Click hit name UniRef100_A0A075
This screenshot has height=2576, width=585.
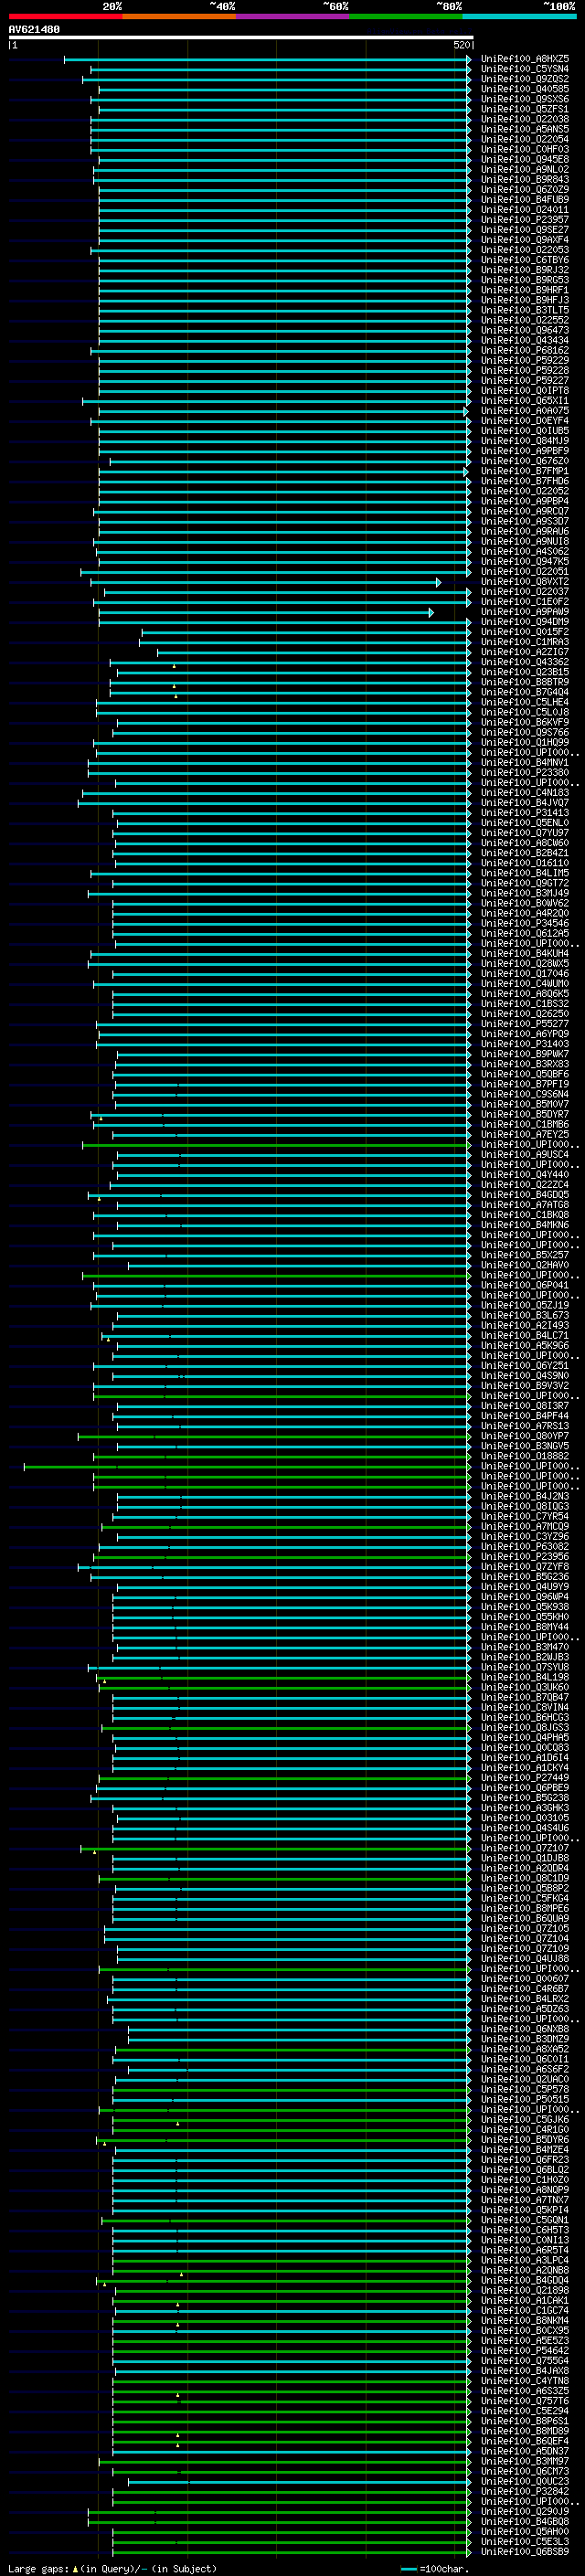525,411
